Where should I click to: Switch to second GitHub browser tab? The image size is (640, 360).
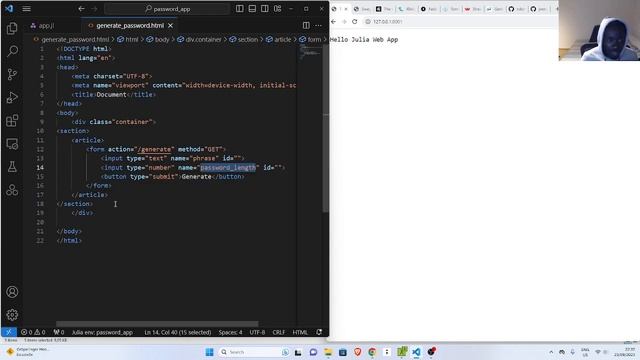[538, 9]
